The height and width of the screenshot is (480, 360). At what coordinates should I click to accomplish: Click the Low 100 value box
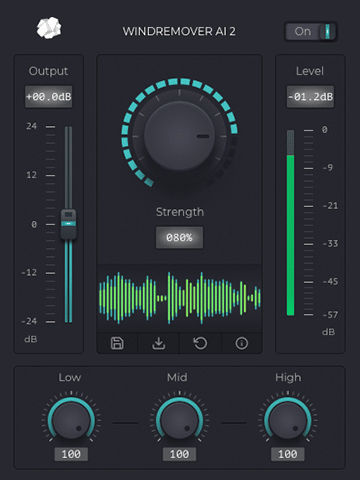pos(71,454)
